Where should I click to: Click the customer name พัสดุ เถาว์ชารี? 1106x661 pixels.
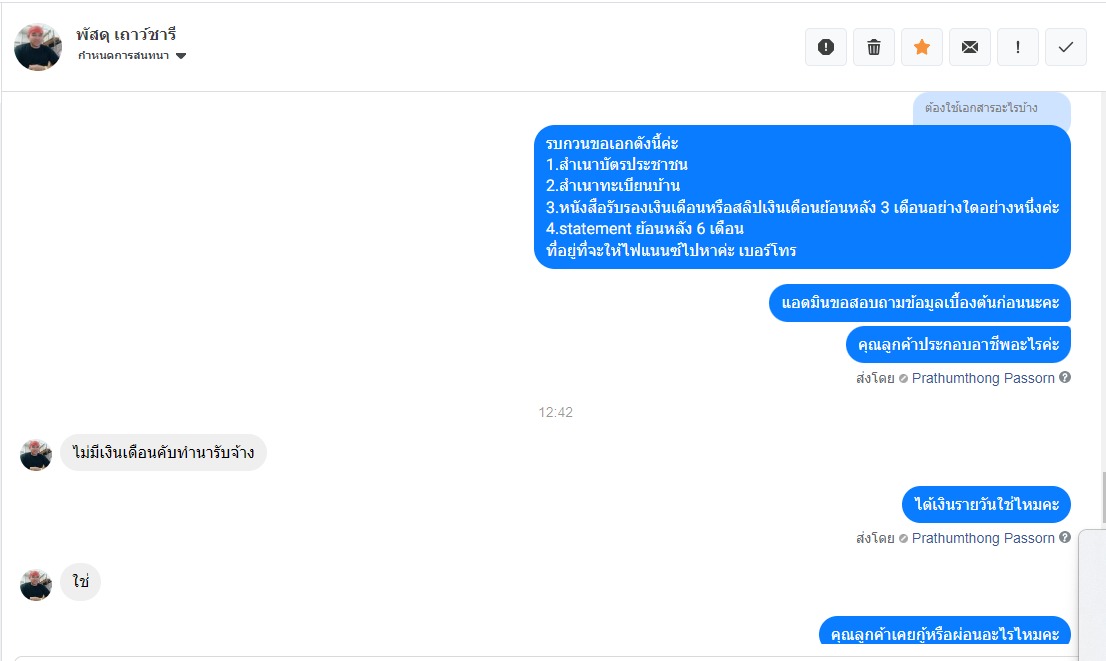(x=126, y=34)
